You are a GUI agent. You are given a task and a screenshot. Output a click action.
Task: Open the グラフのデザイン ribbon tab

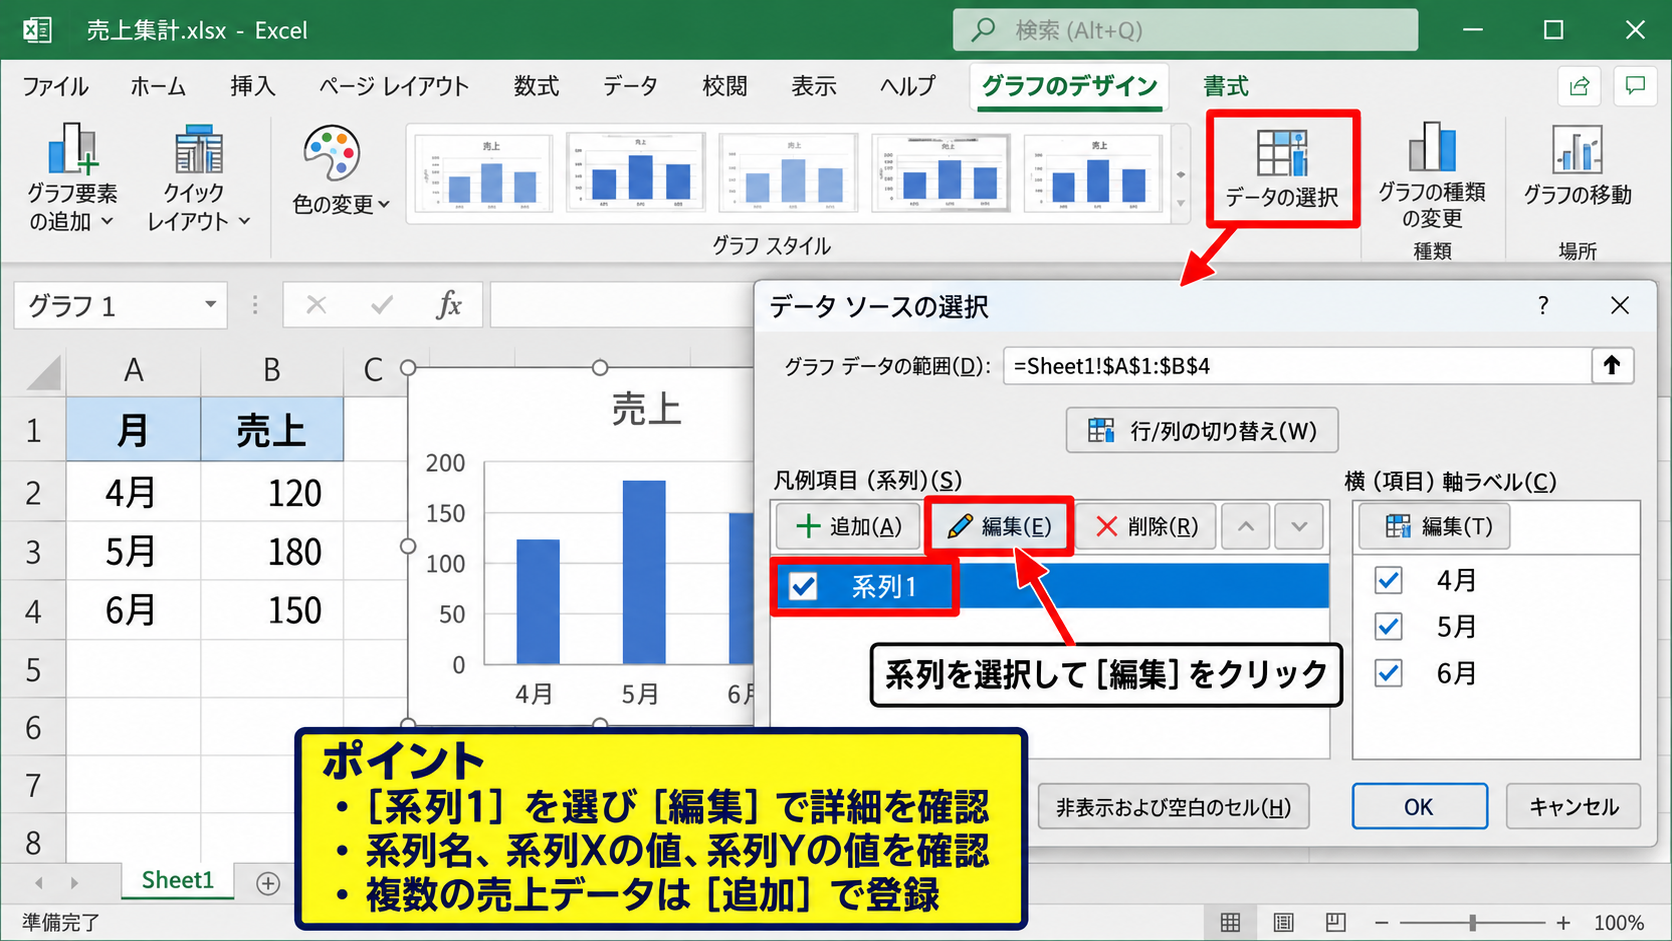click(1069, 86)
